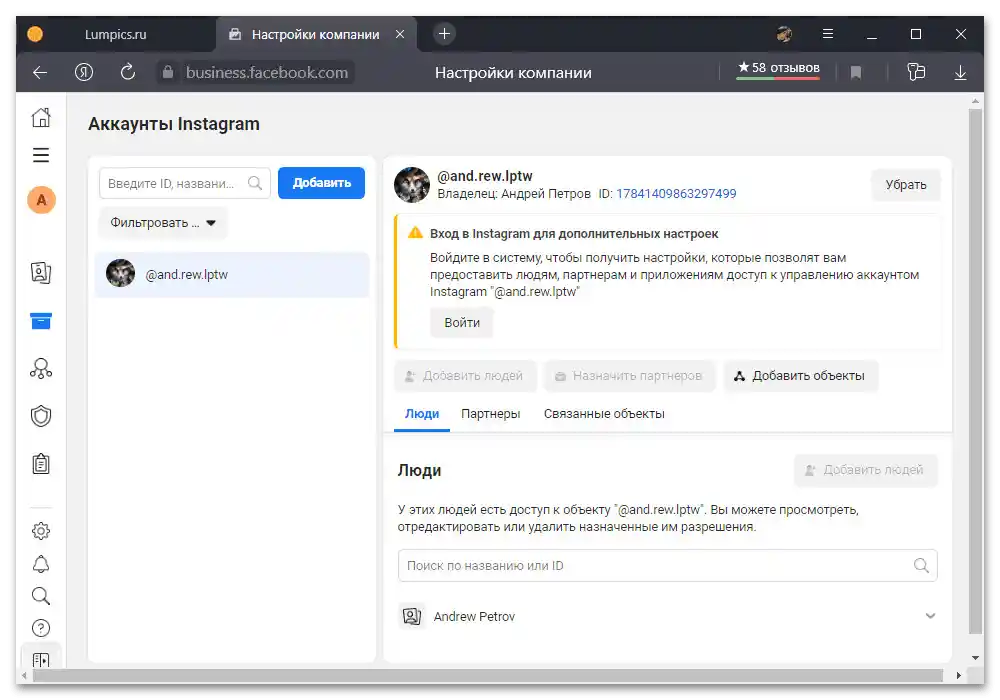Go back with browser back arrow
1000x700 pixels.
coord(40,73)
